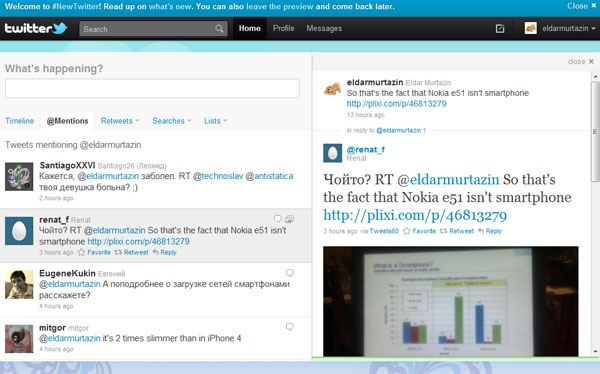Click photo media icon on renat_f tweet
The image size is (600, 374).
pos(290,219)
